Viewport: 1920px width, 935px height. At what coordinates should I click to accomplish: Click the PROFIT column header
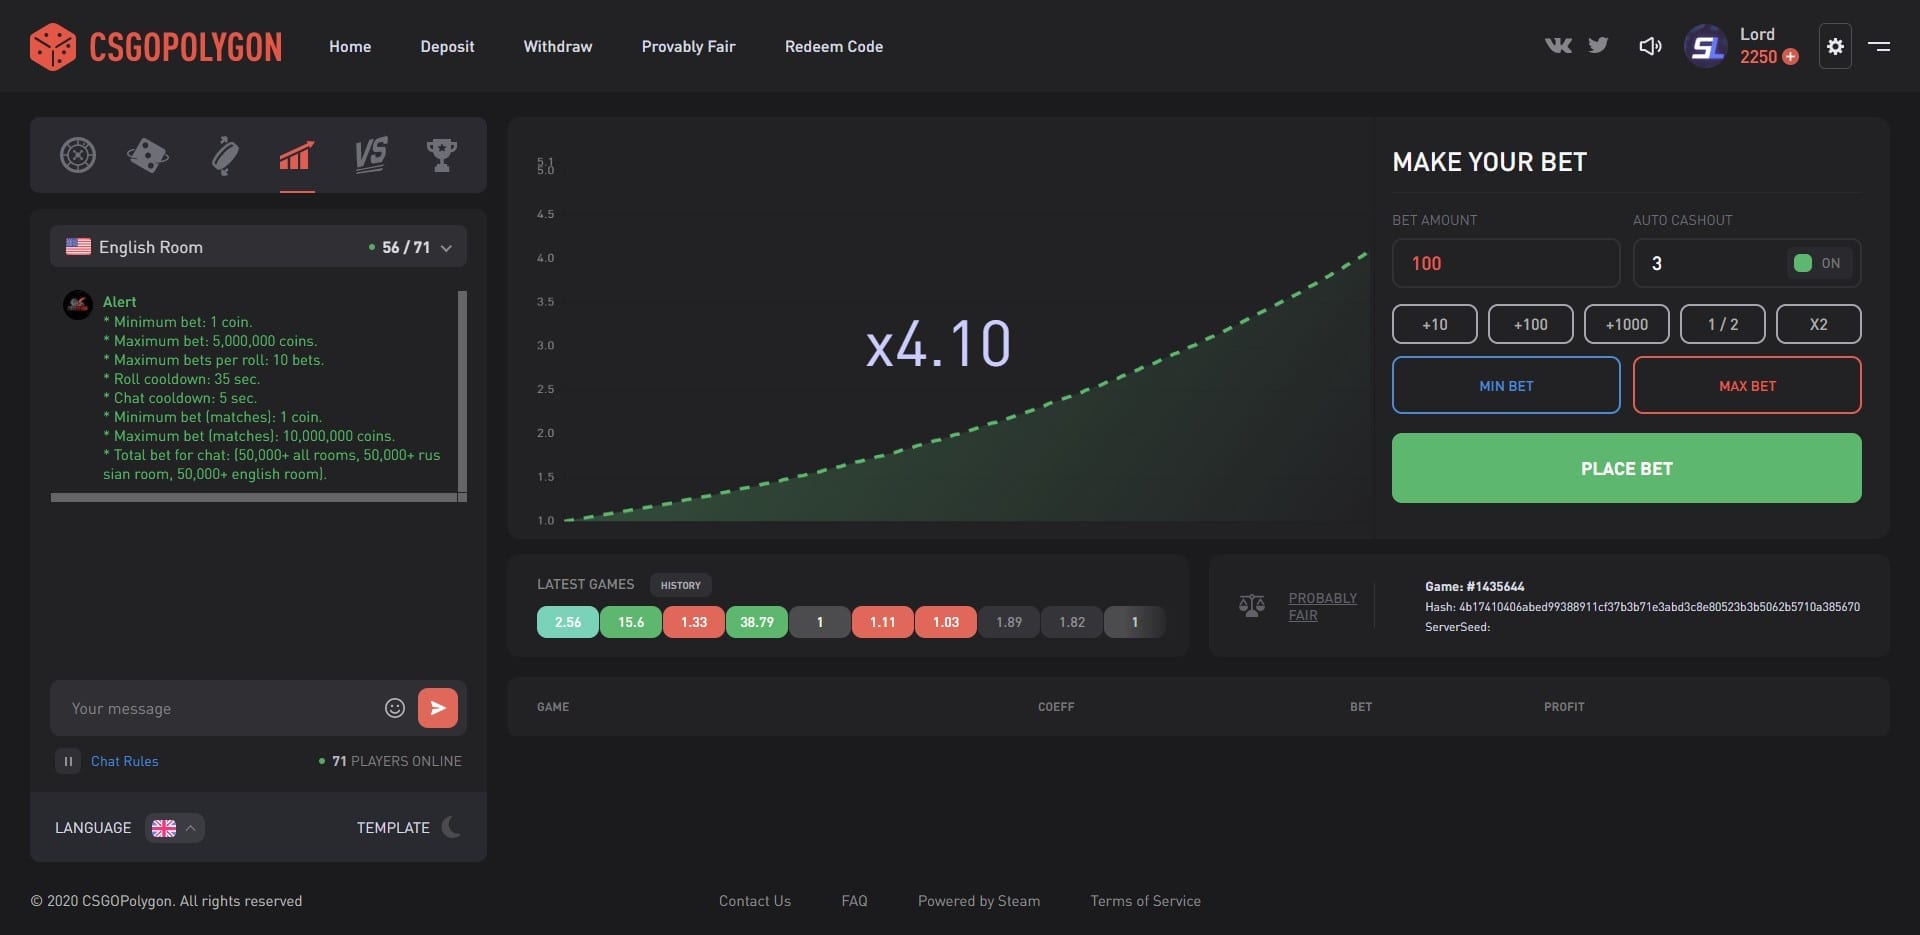(x=1564, y=707)
